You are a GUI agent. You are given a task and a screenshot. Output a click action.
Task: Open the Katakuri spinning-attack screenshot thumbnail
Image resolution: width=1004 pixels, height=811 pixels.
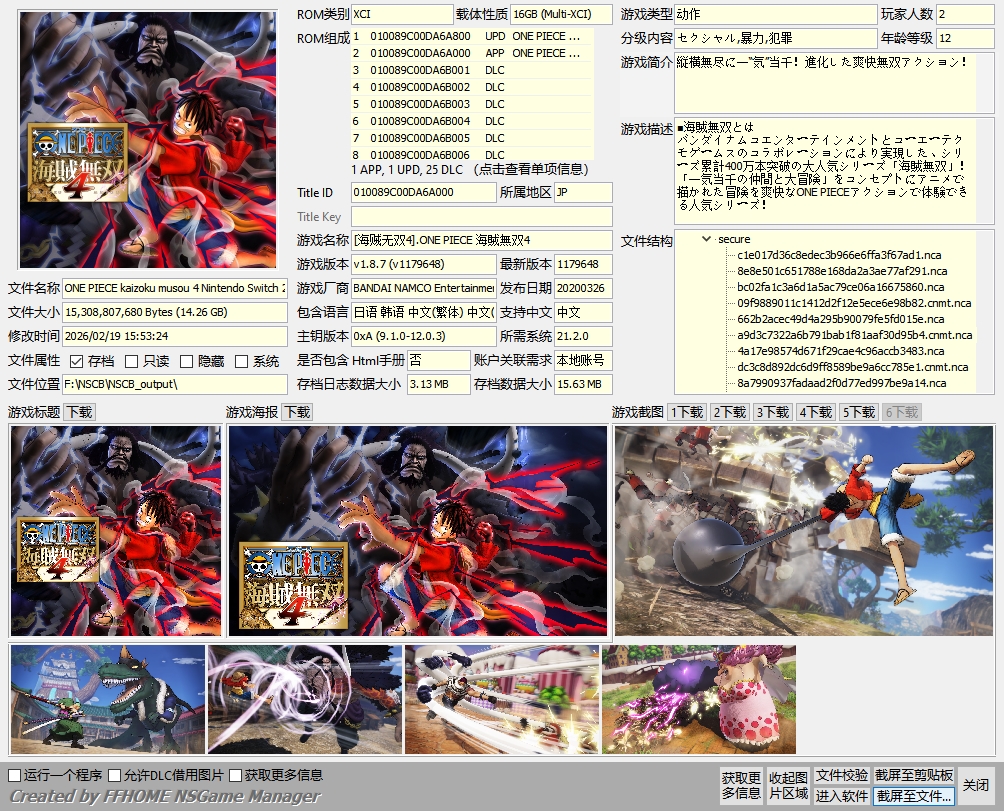pyautogui.click(x=502, y=699)
